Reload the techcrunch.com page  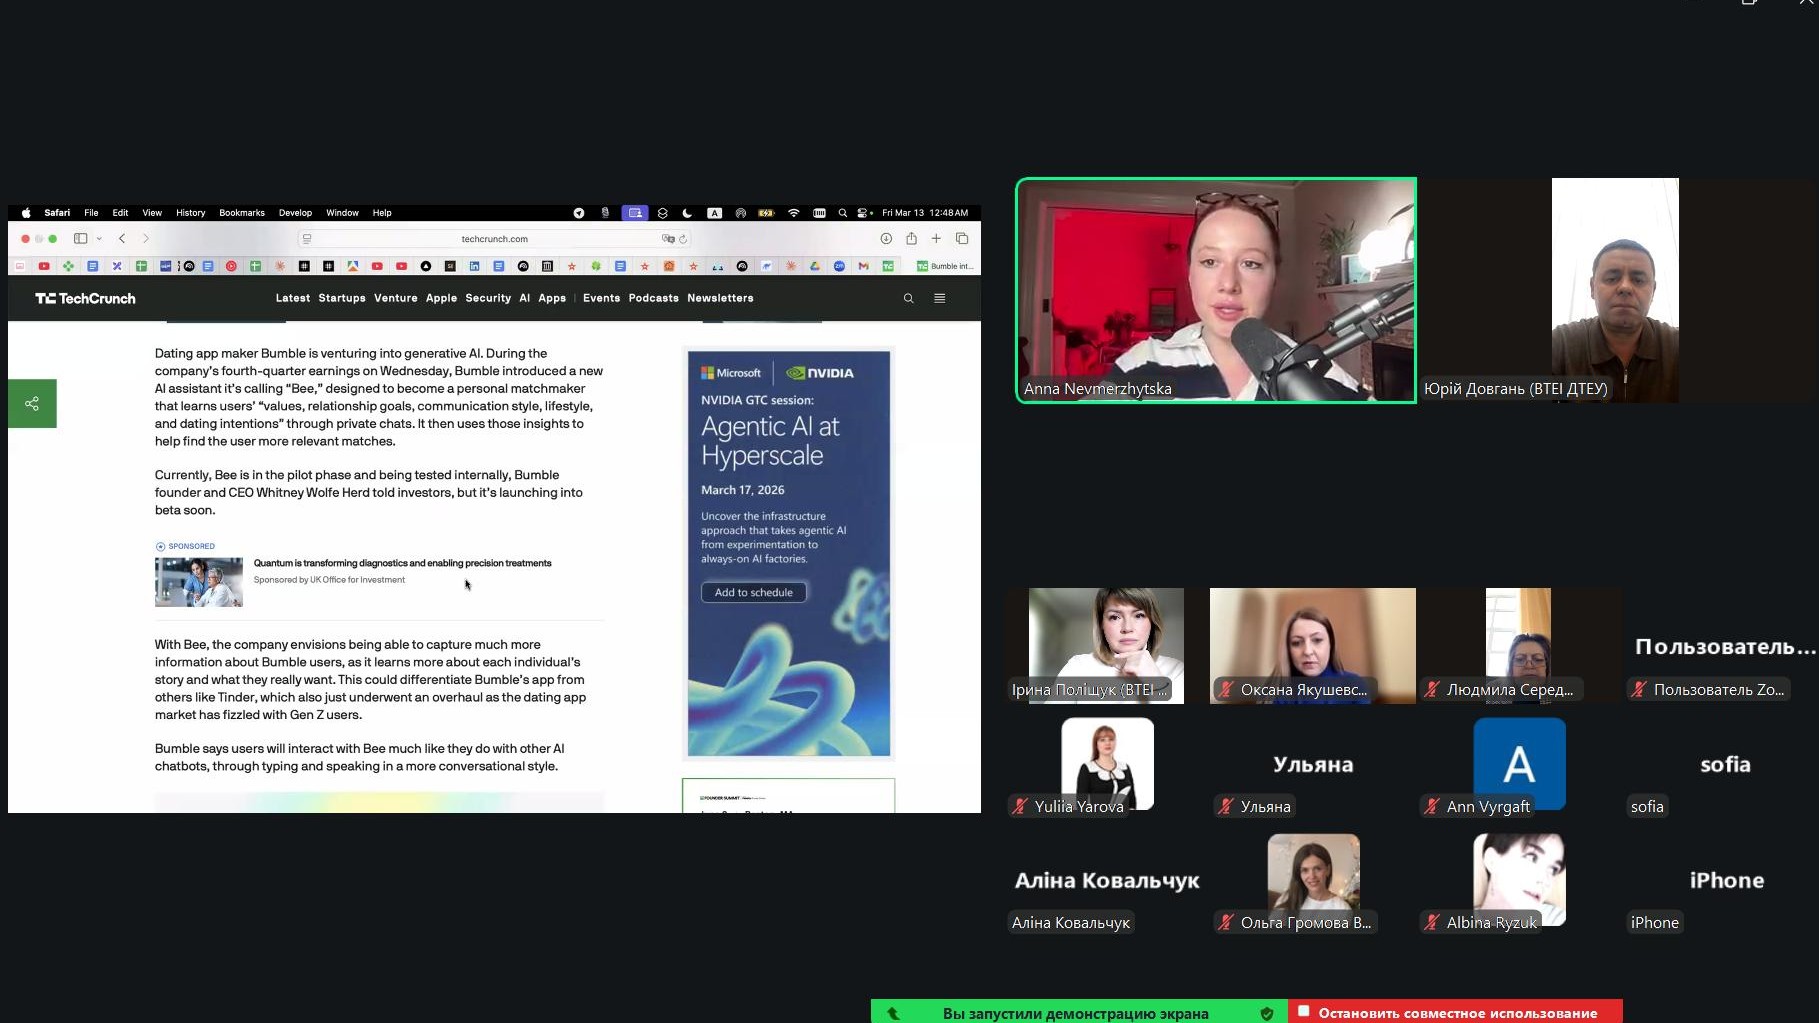(683, 239)
